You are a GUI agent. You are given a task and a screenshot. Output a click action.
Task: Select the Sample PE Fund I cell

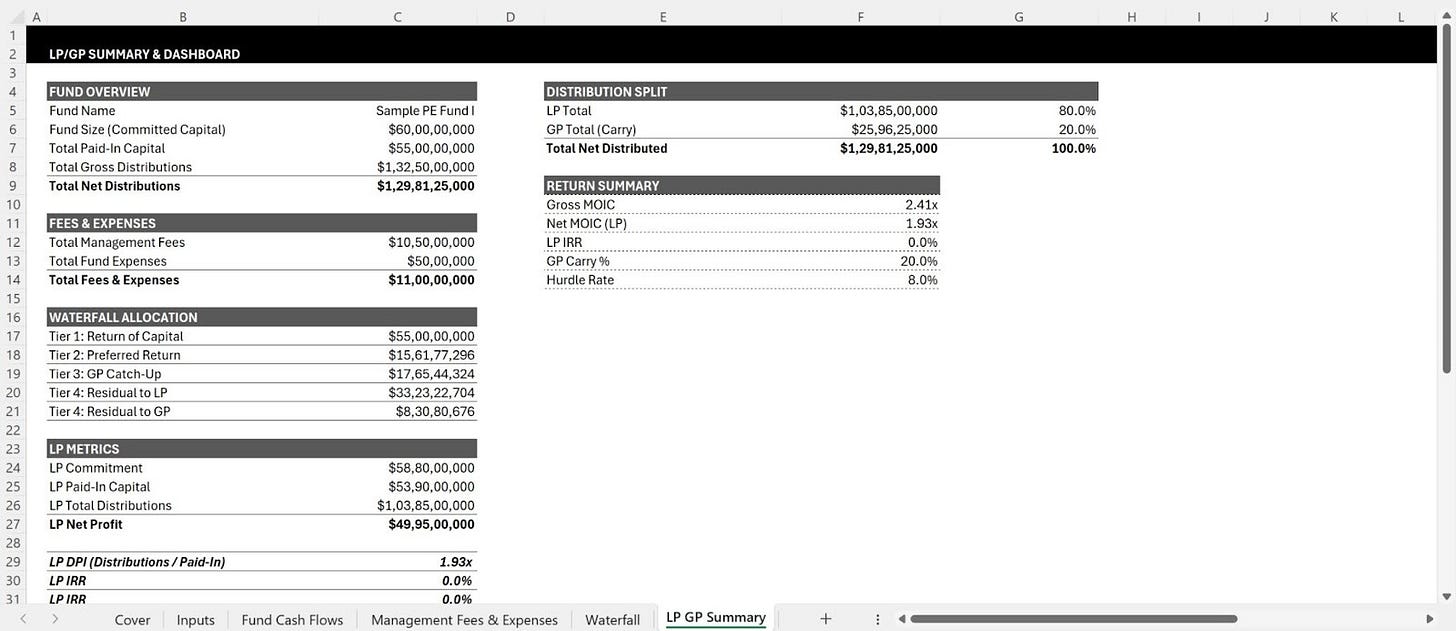coord(425,111)
